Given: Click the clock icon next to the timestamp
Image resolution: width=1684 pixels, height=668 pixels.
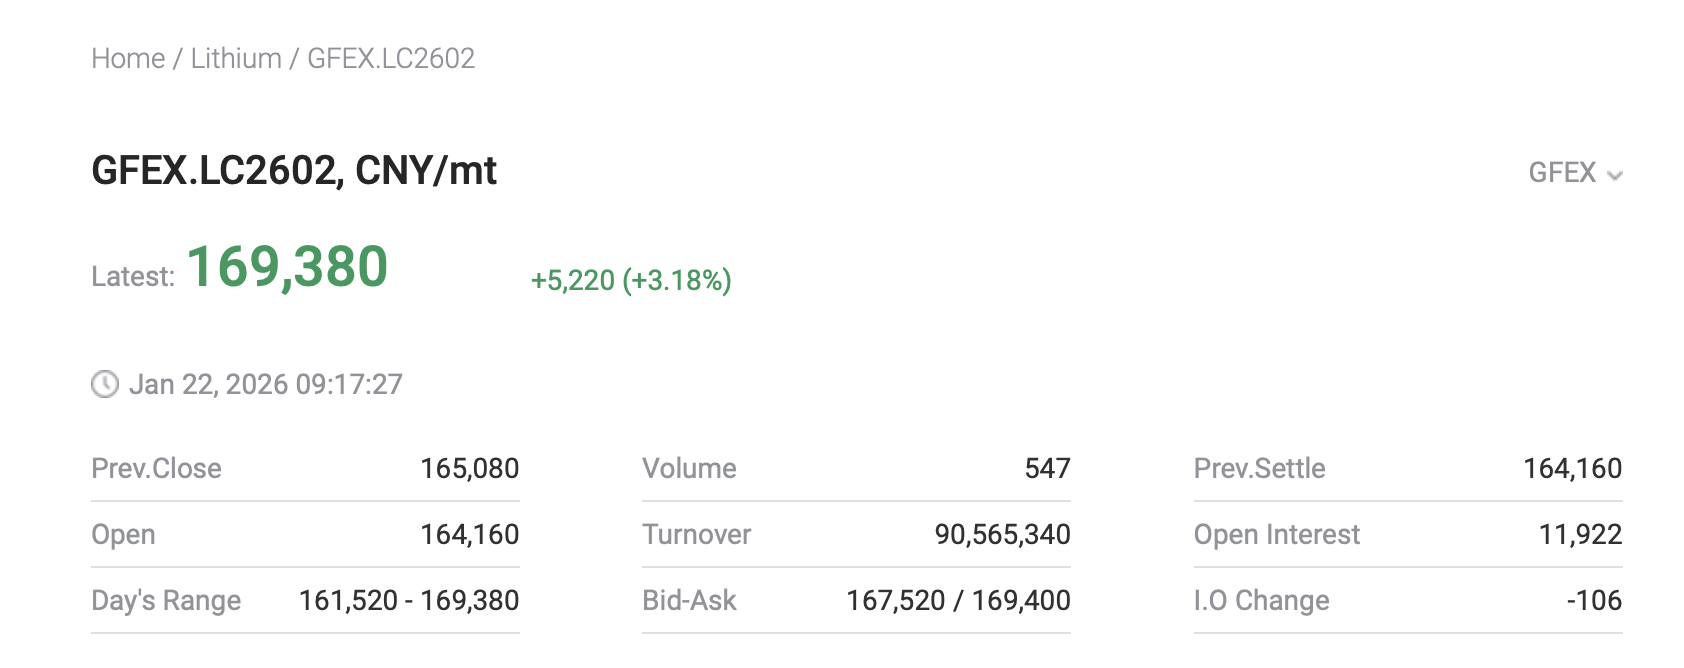Looking at the screenshot, I should (x=105, y=384).
